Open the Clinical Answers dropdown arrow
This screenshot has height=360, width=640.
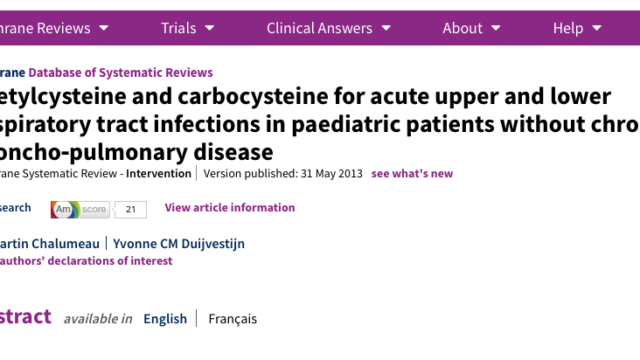[x=386, y=28]
